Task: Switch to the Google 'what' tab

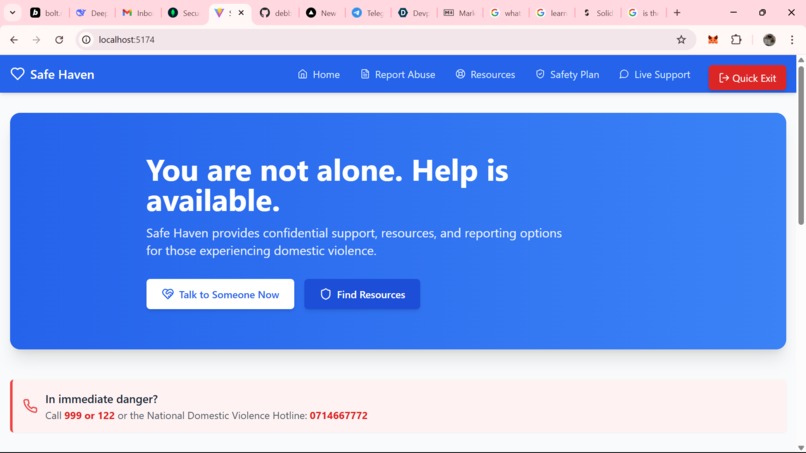Action: click(506, 13)
